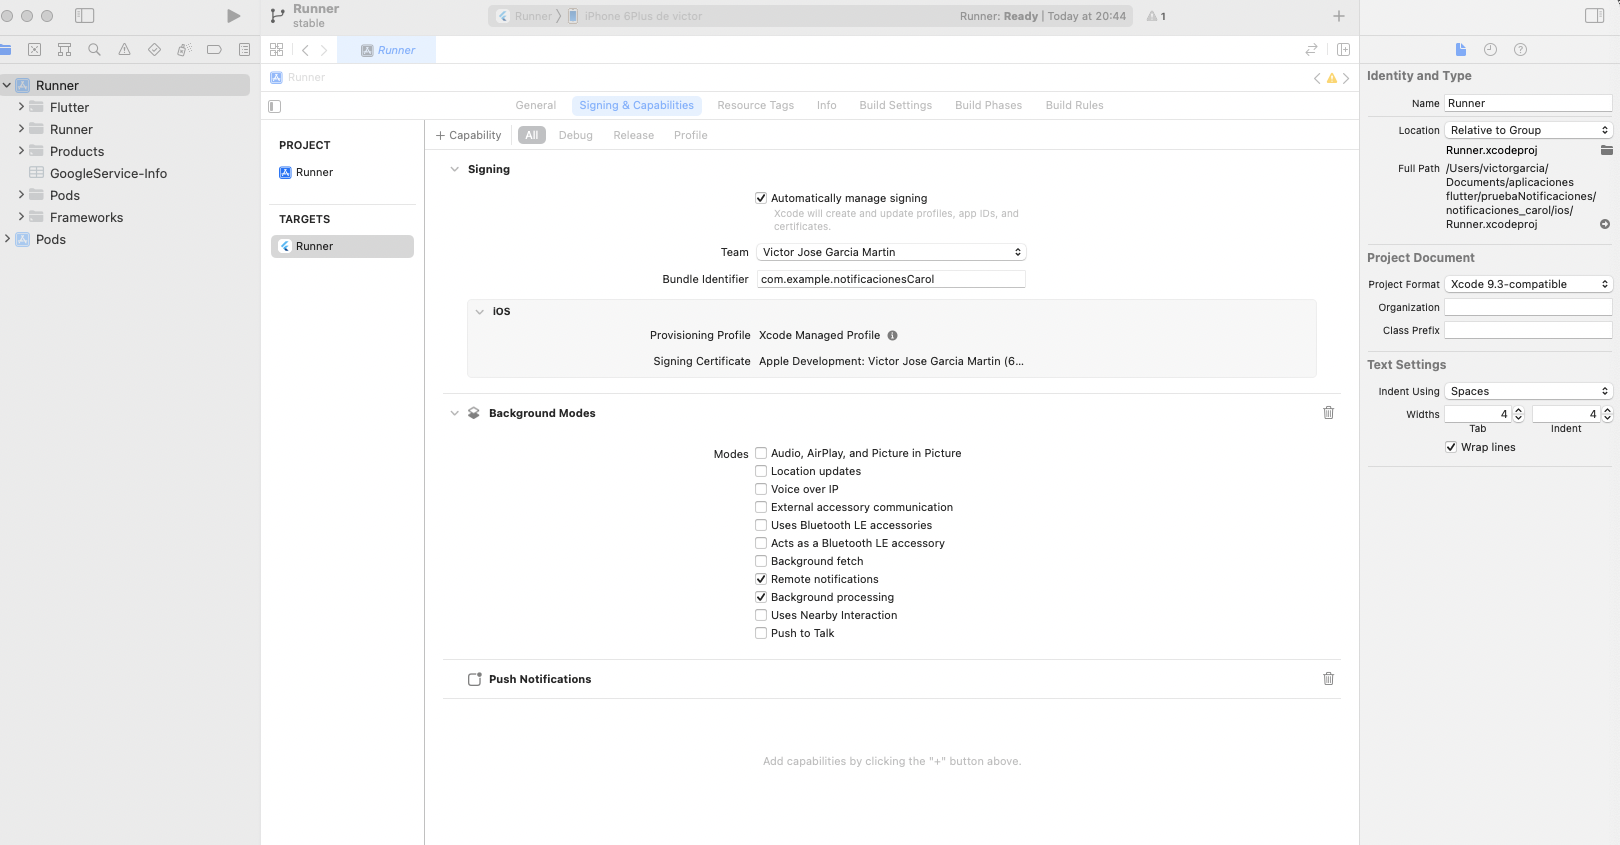Adjust the Tab width stepper
The image size is (1620, 845).
1518,414
